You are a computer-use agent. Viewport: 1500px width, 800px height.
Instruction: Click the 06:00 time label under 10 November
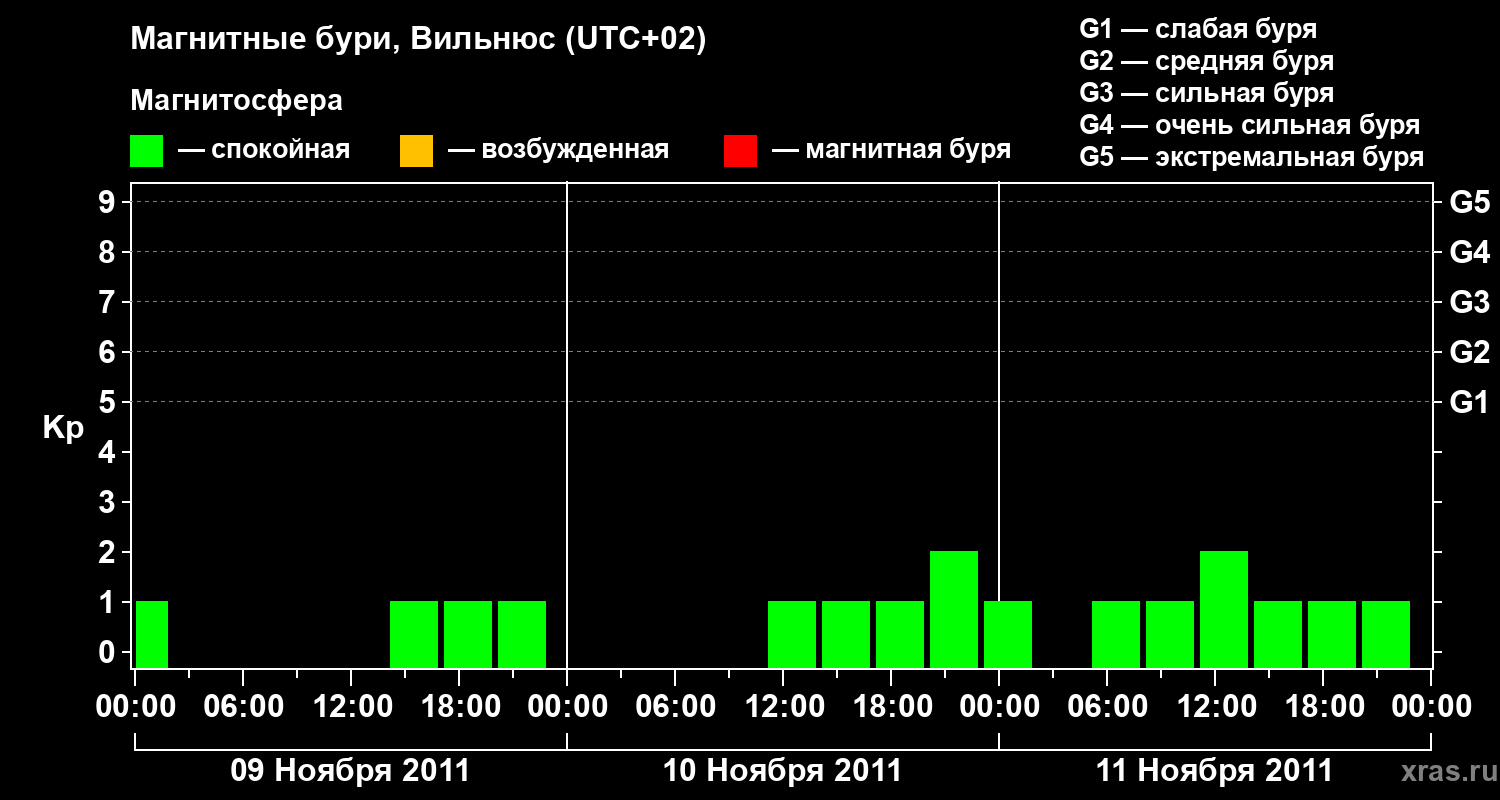(x=675, y=707)
